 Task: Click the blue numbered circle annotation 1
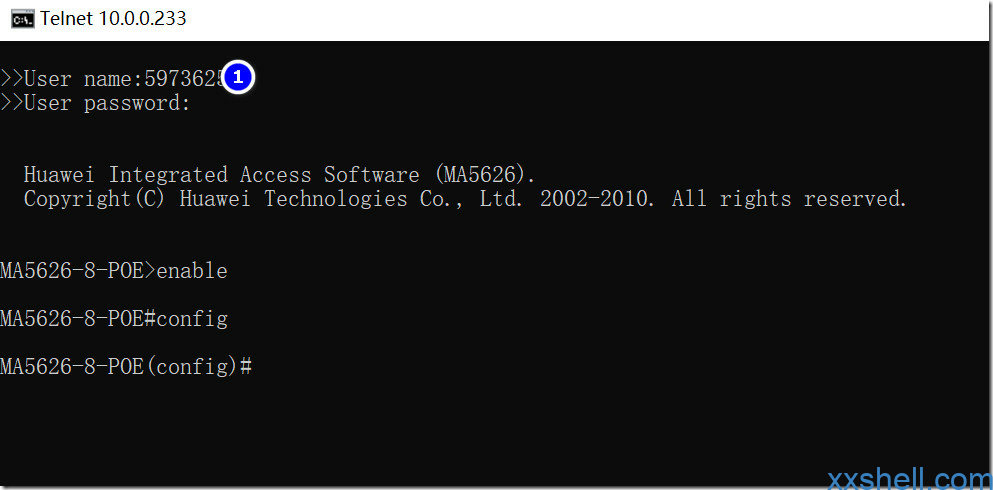(x=238, y=77)
